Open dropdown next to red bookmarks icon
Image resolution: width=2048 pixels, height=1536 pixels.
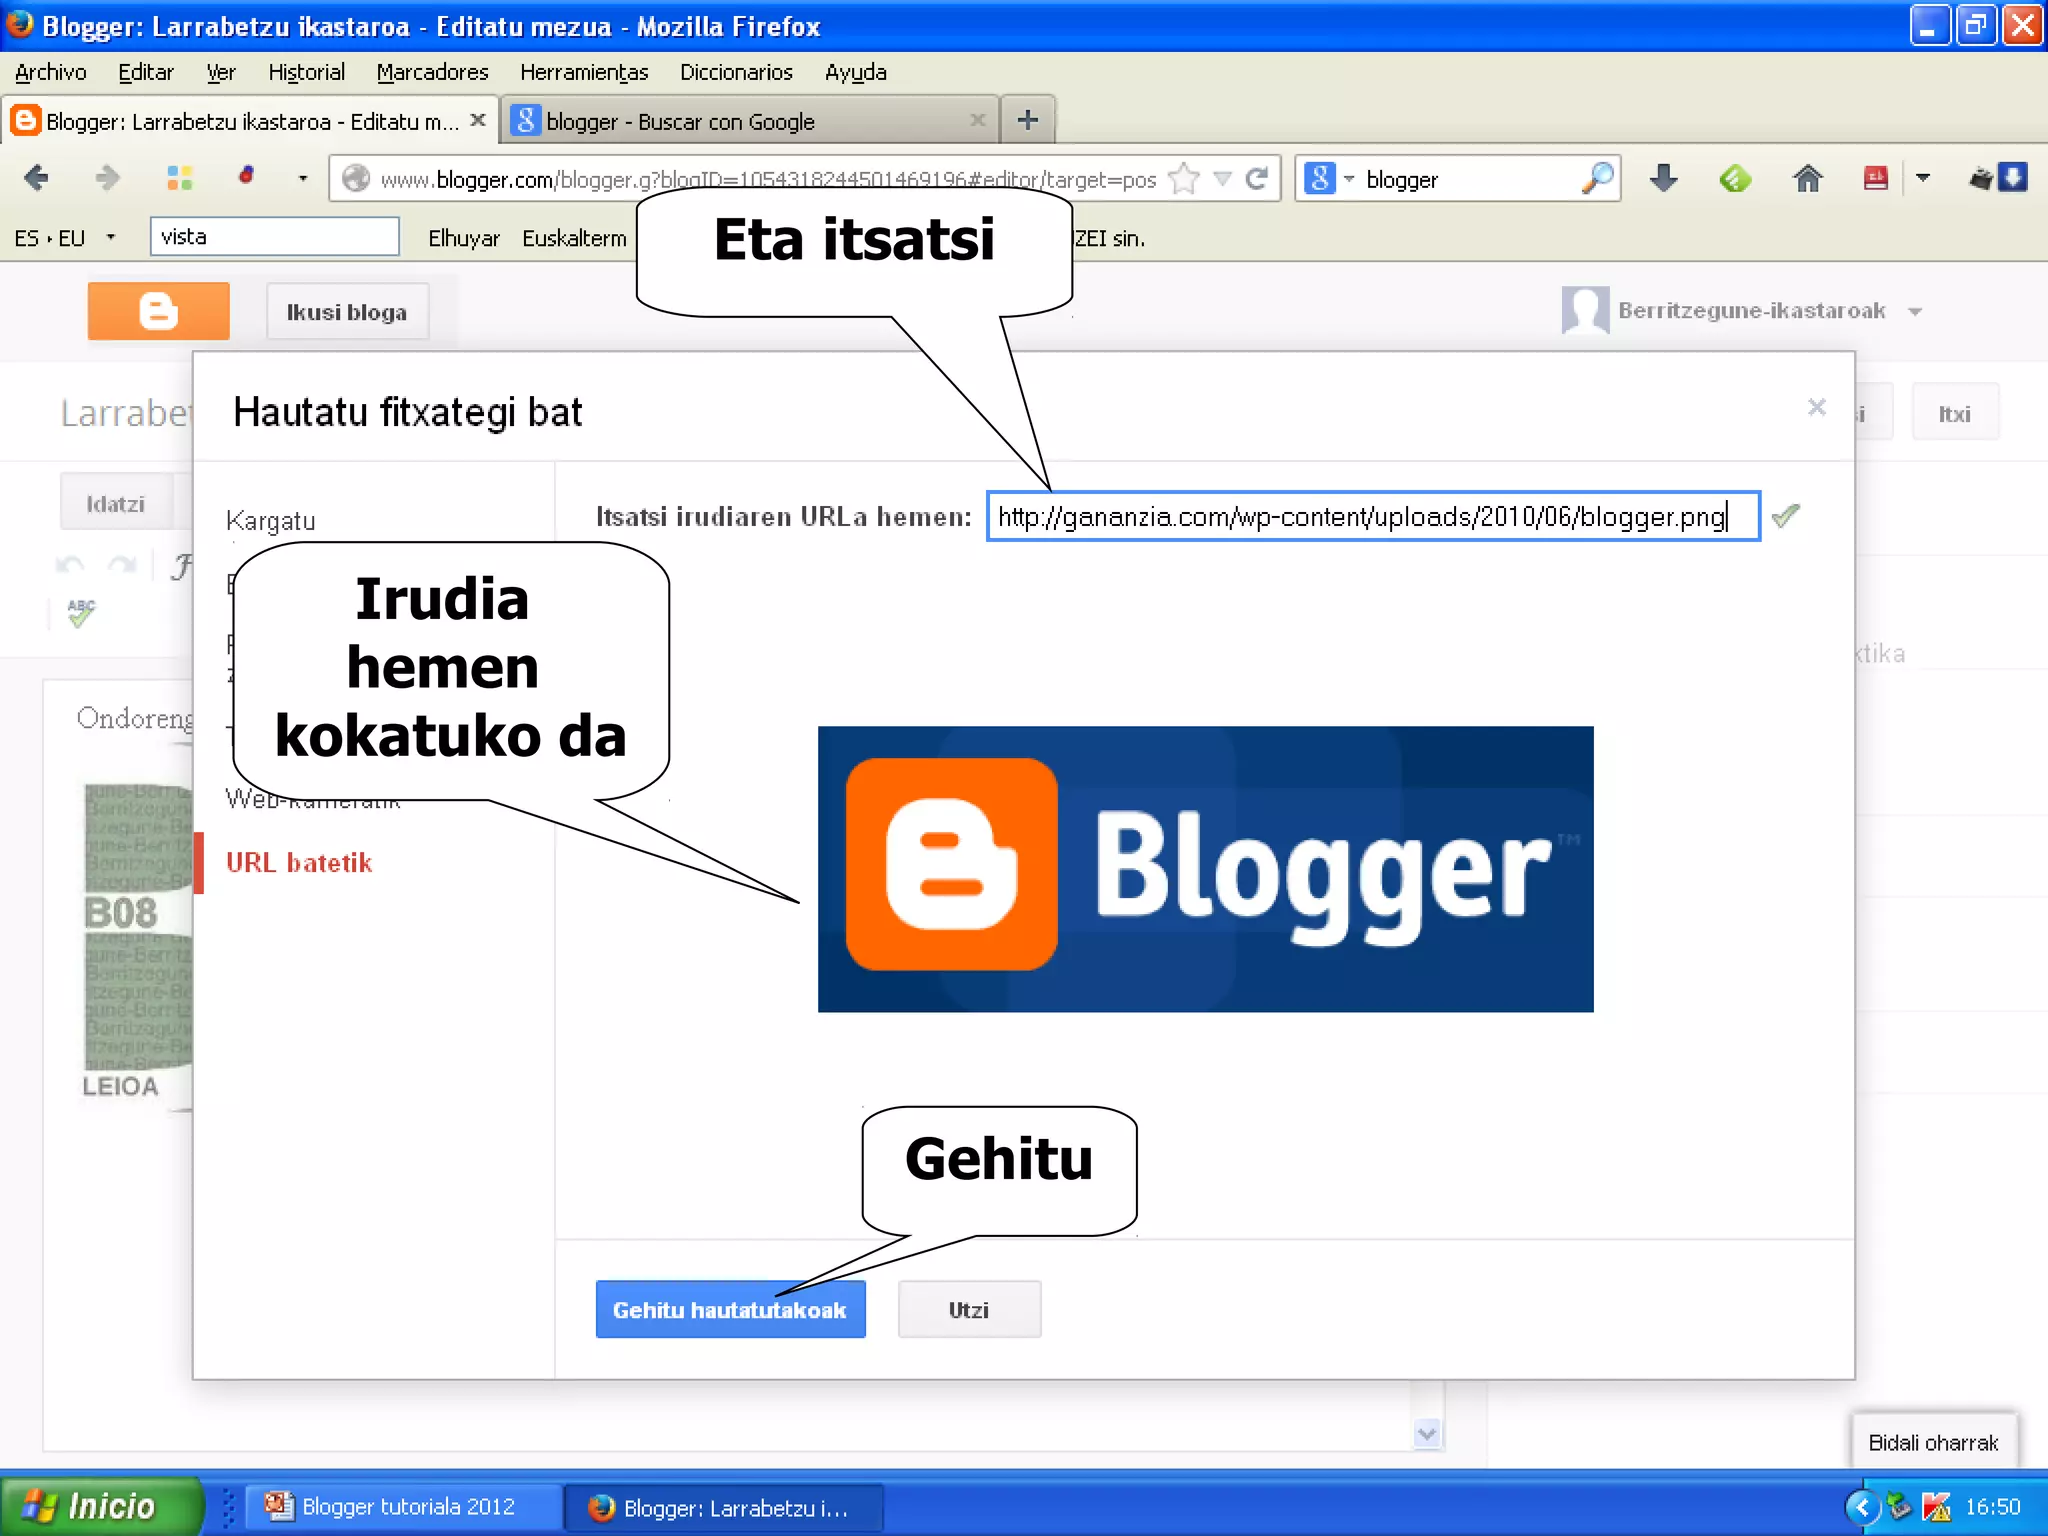1923,179
